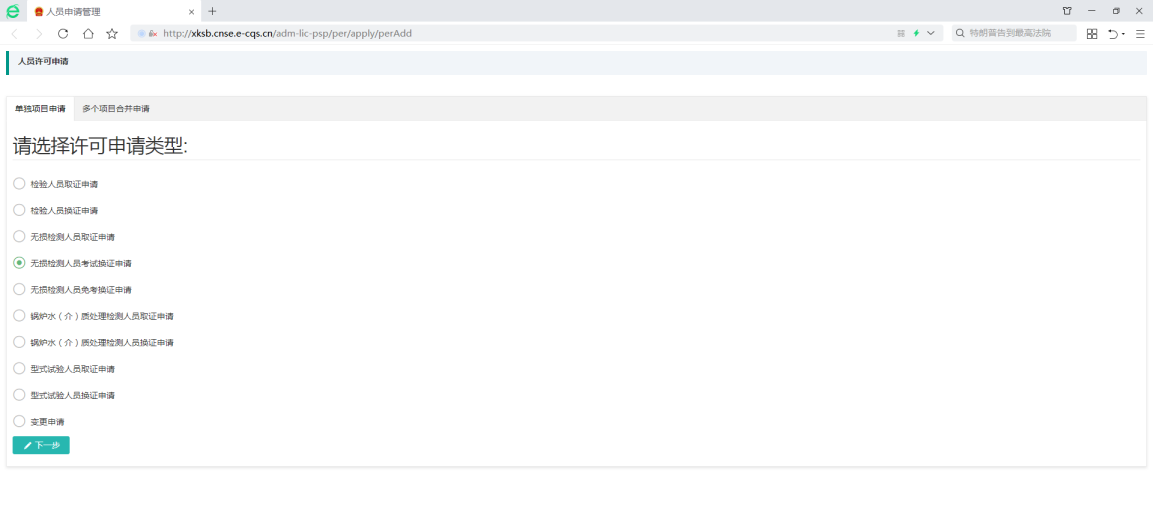This screenshot has height=528, width=1153.
Task: Select 型式试验人员取证申请 radio option
Action: 20,368
